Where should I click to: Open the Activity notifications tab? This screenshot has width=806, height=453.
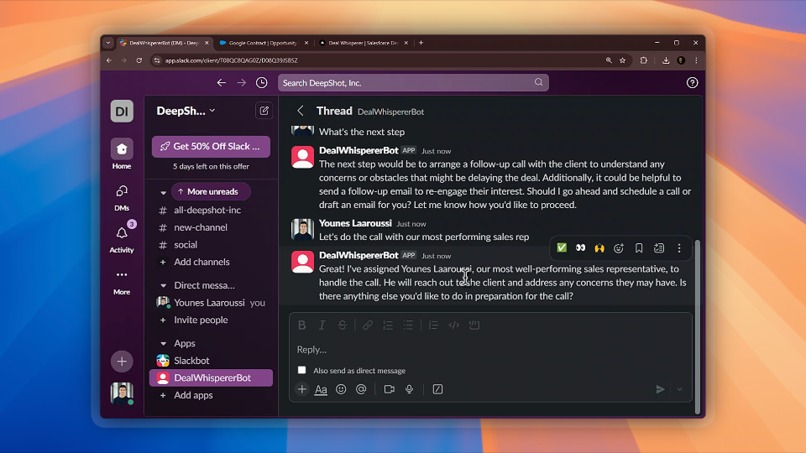pyautogui.click(x=122, y=239)
